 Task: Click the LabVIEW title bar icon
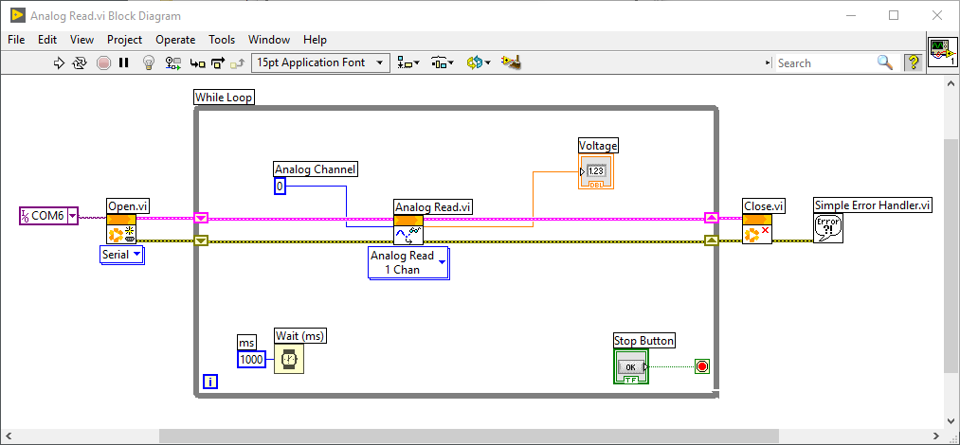click(18, 15)
